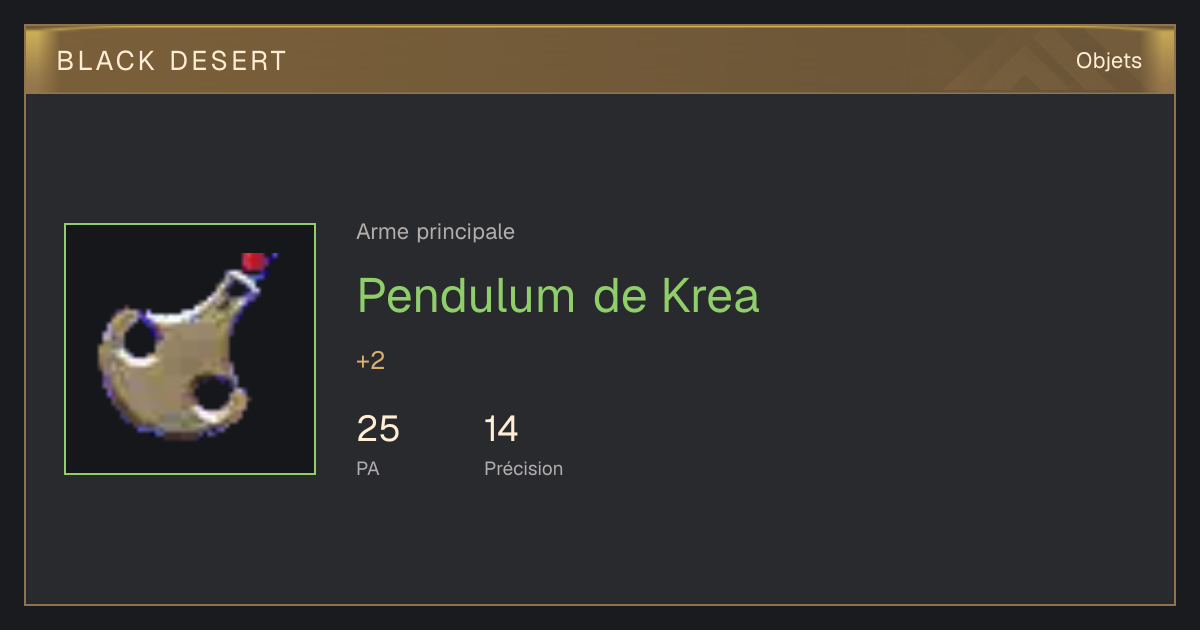The width and height of the screenshot is (1200, 630).
Task: Click the Pendulum de Krea item icon
Action: click(190, 349)
